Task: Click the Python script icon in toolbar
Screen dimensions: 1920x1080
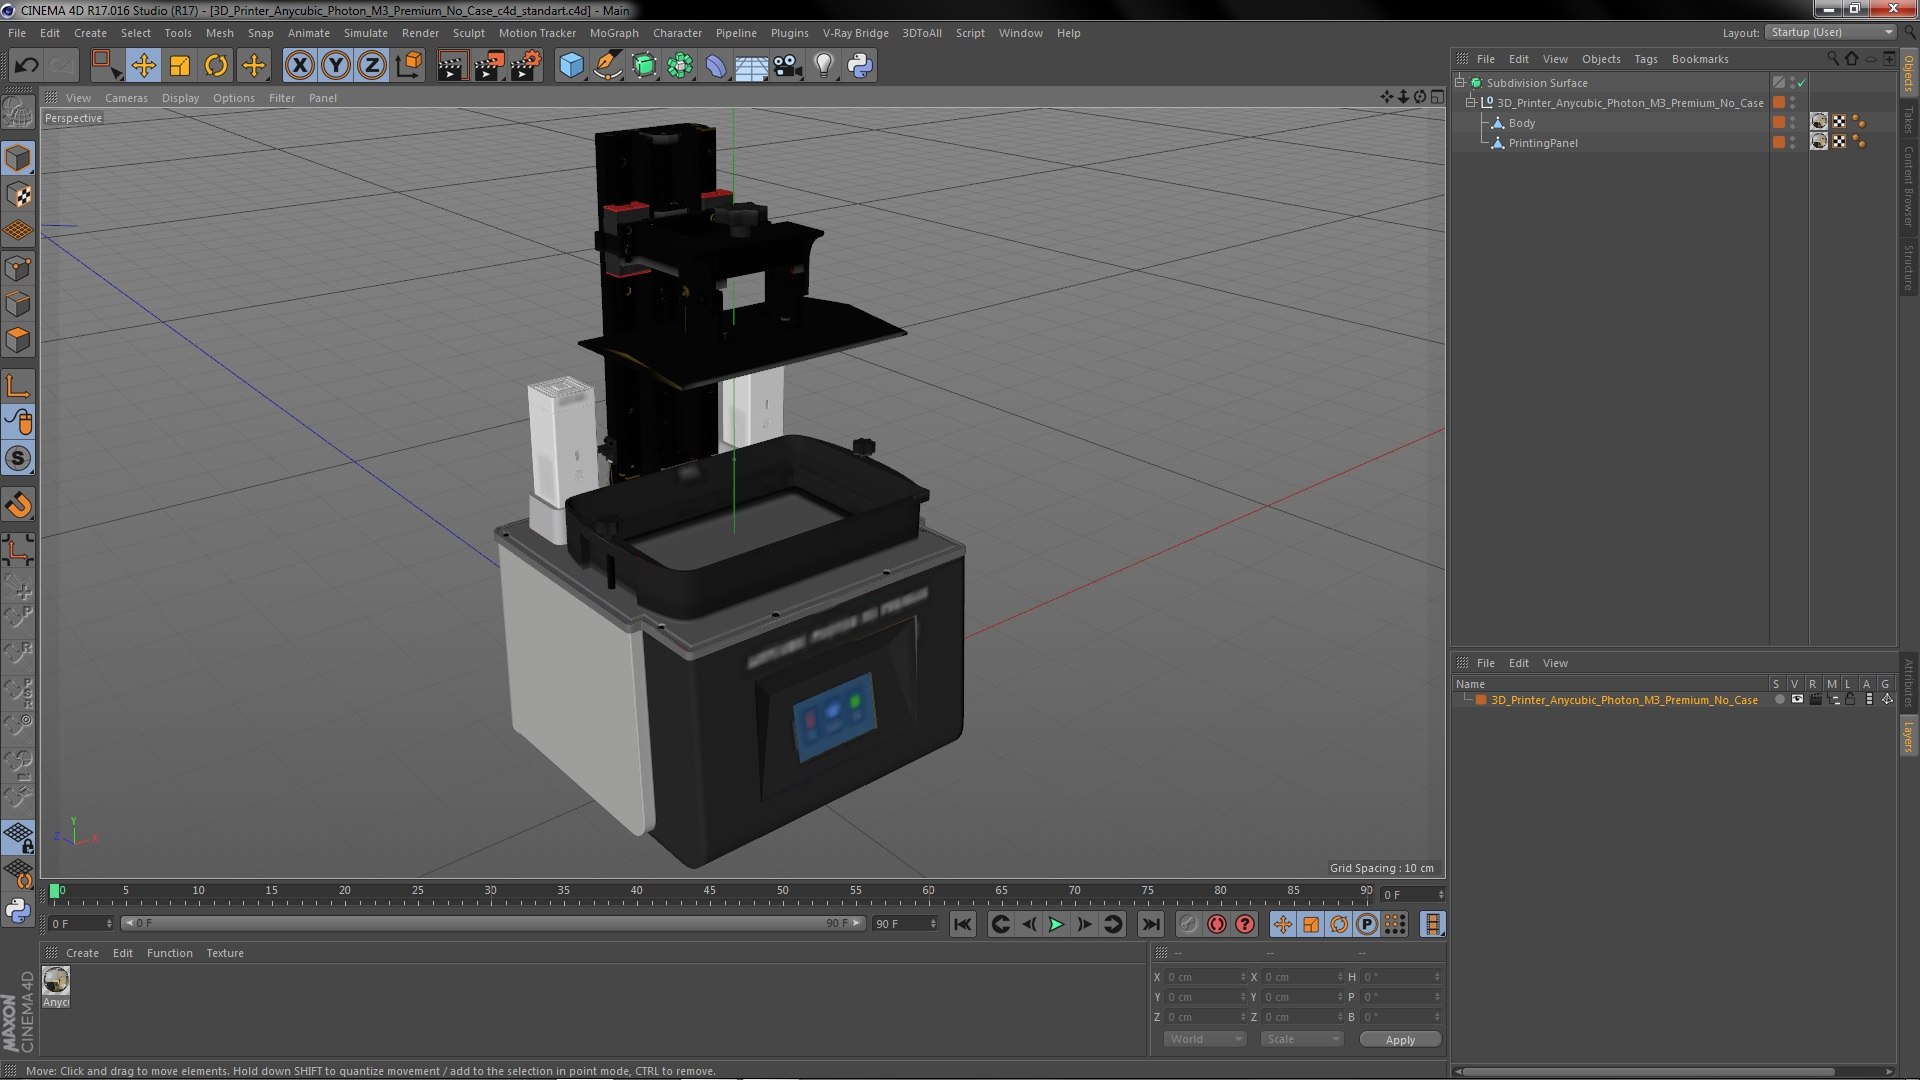Action: 860,66
